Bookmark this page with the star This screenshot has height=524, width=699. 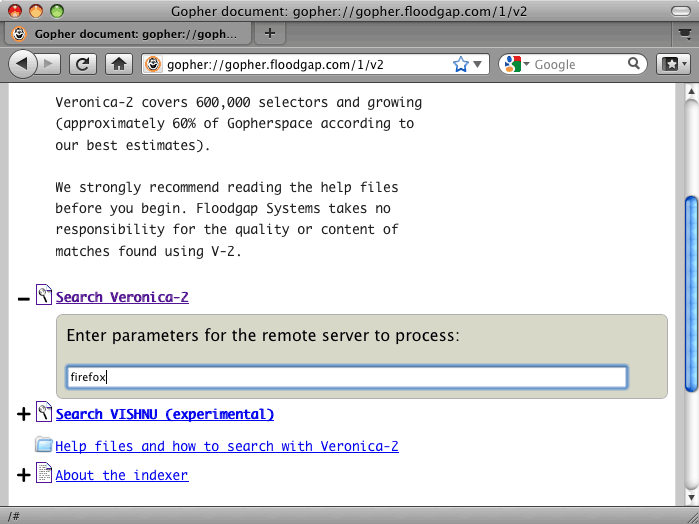[x=460, y=64]
